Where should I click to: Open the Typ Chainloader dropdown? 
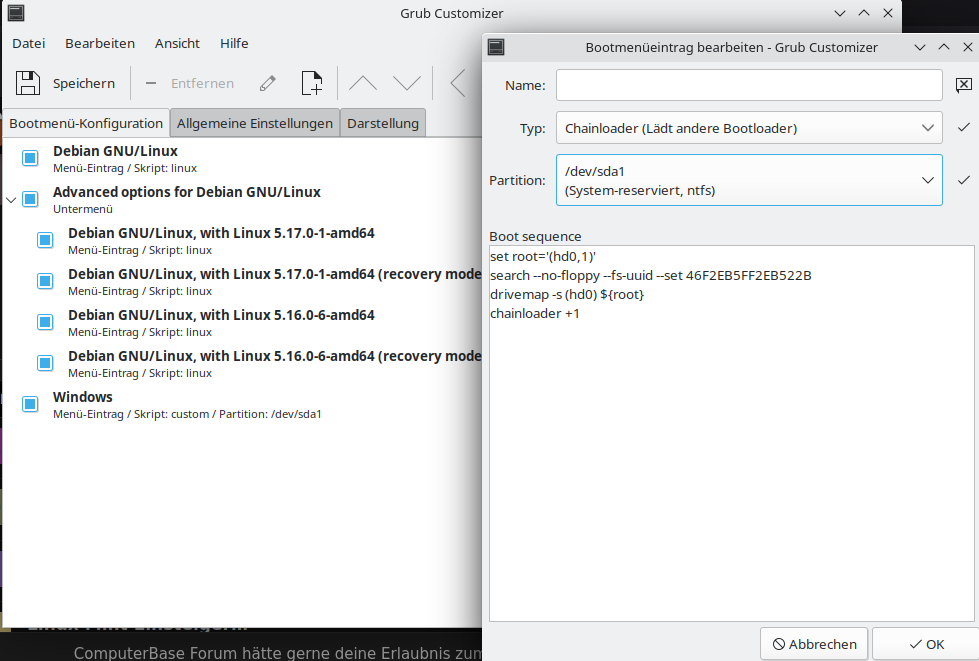[x=749, y=129]
